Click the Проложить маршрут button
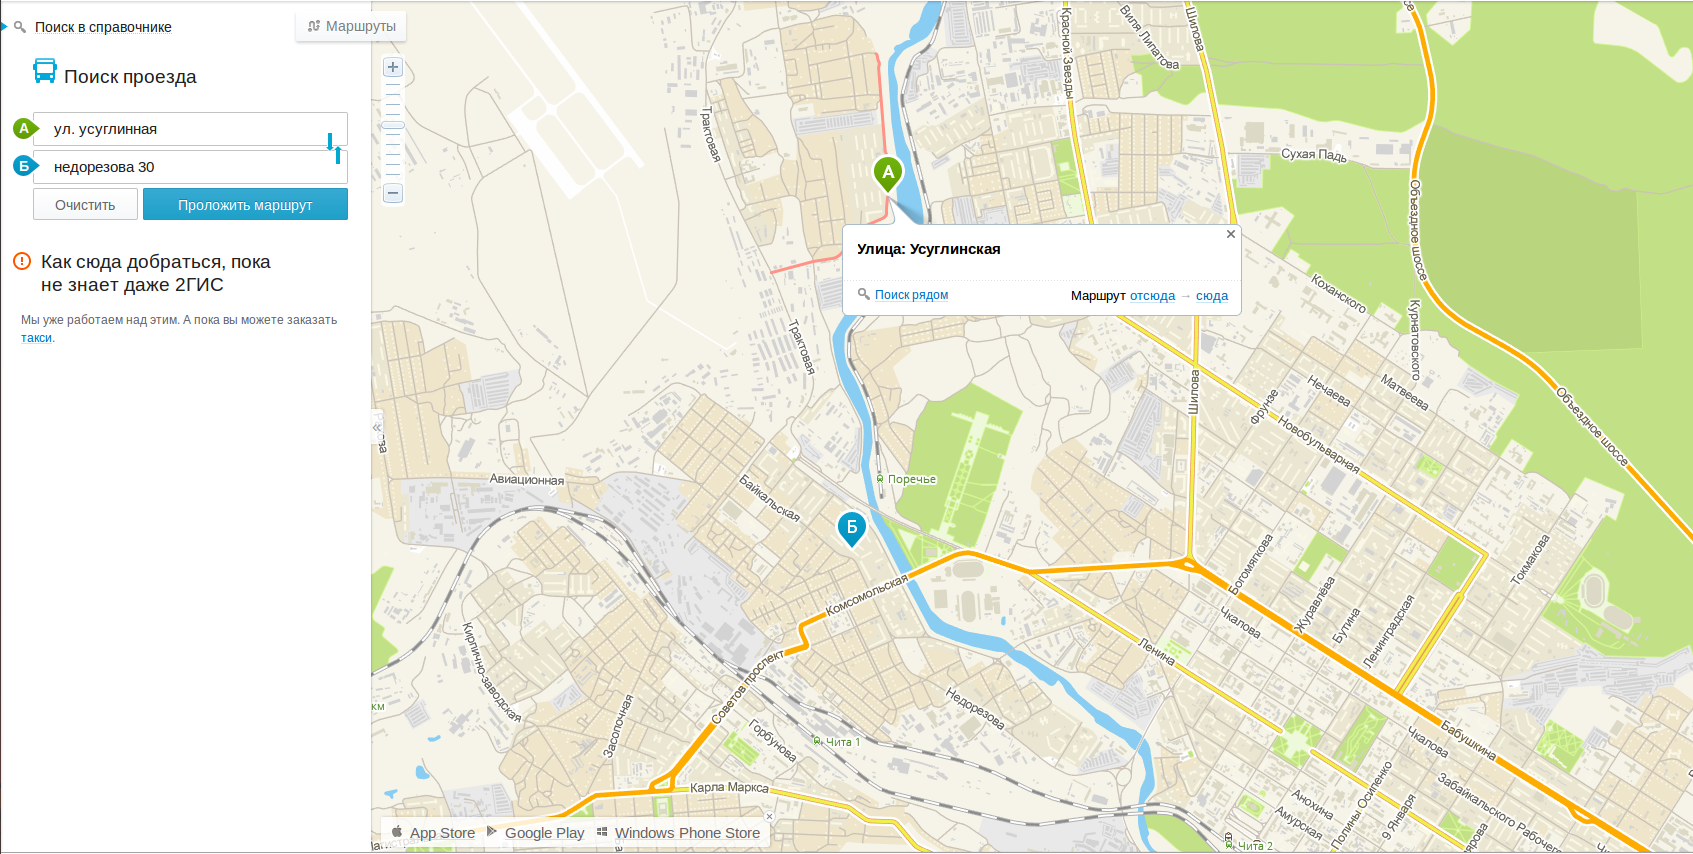Viewport: 1693px width, 854px height. (x=245, y=205)
